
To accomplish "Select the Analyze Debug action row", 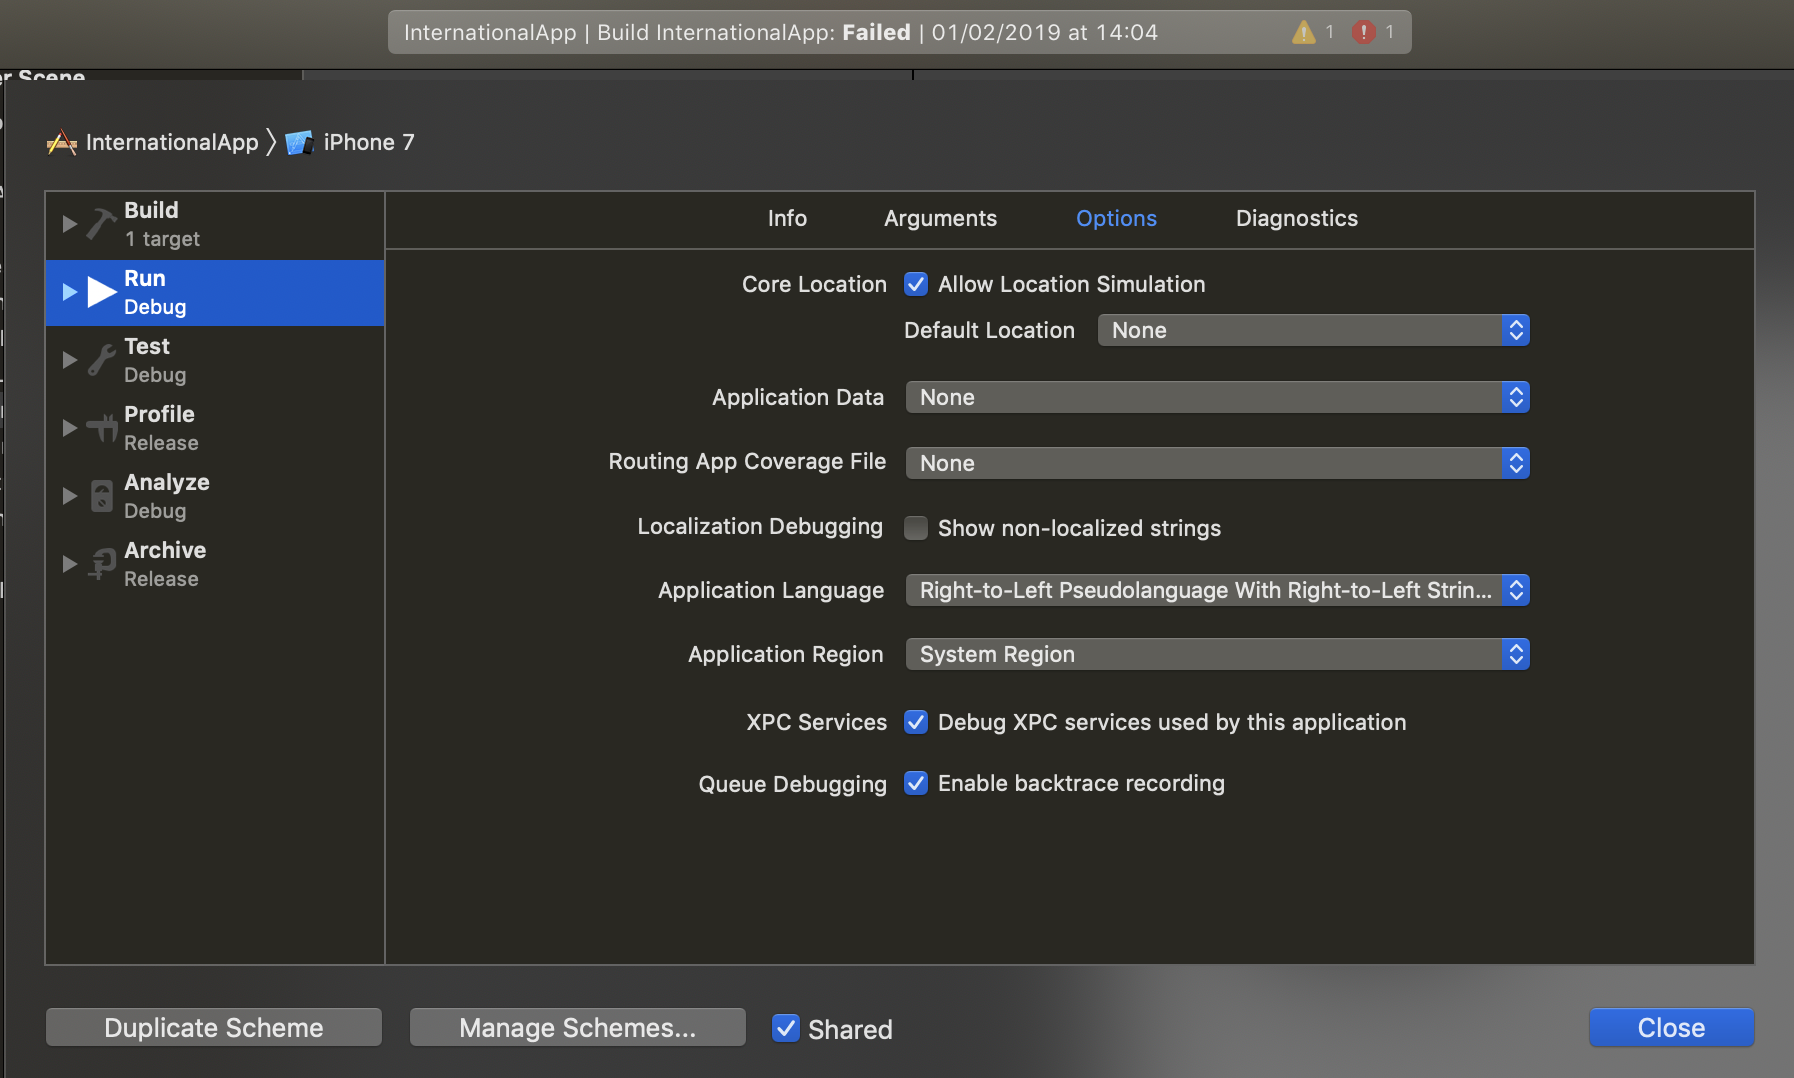I will tap(215, 496).
